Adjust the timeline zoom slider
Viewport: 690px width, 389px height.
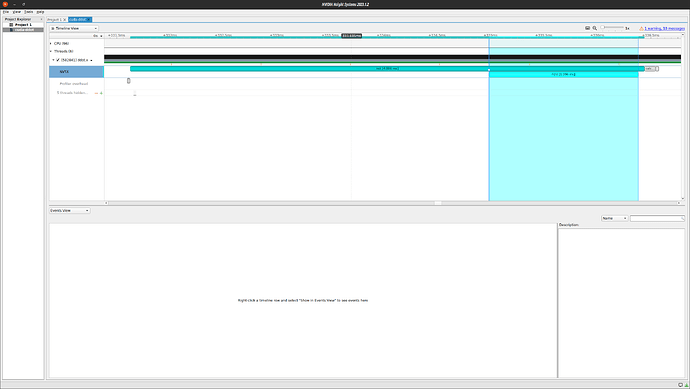[x=612, y=28]
